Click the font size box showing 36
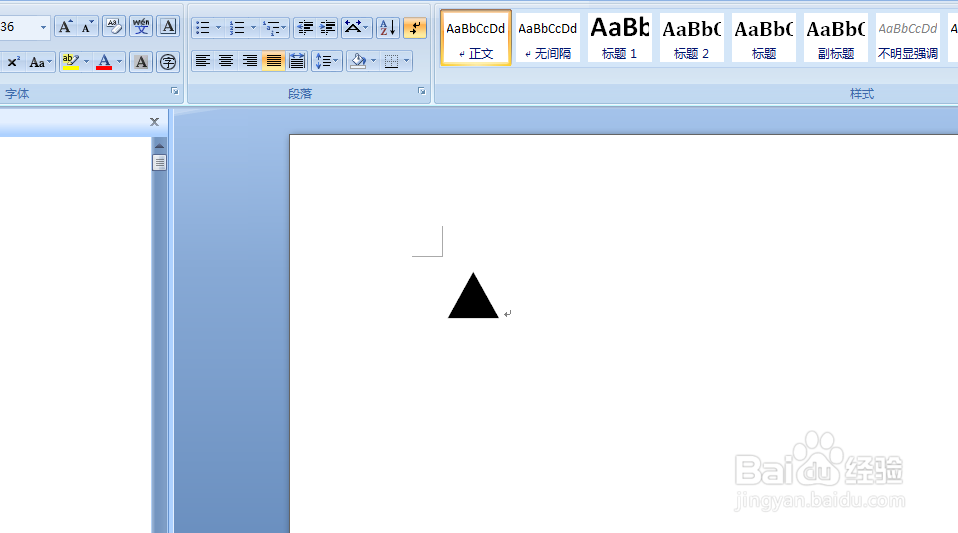The height and width of the screenshot is (533, 958). click(17, 27)
